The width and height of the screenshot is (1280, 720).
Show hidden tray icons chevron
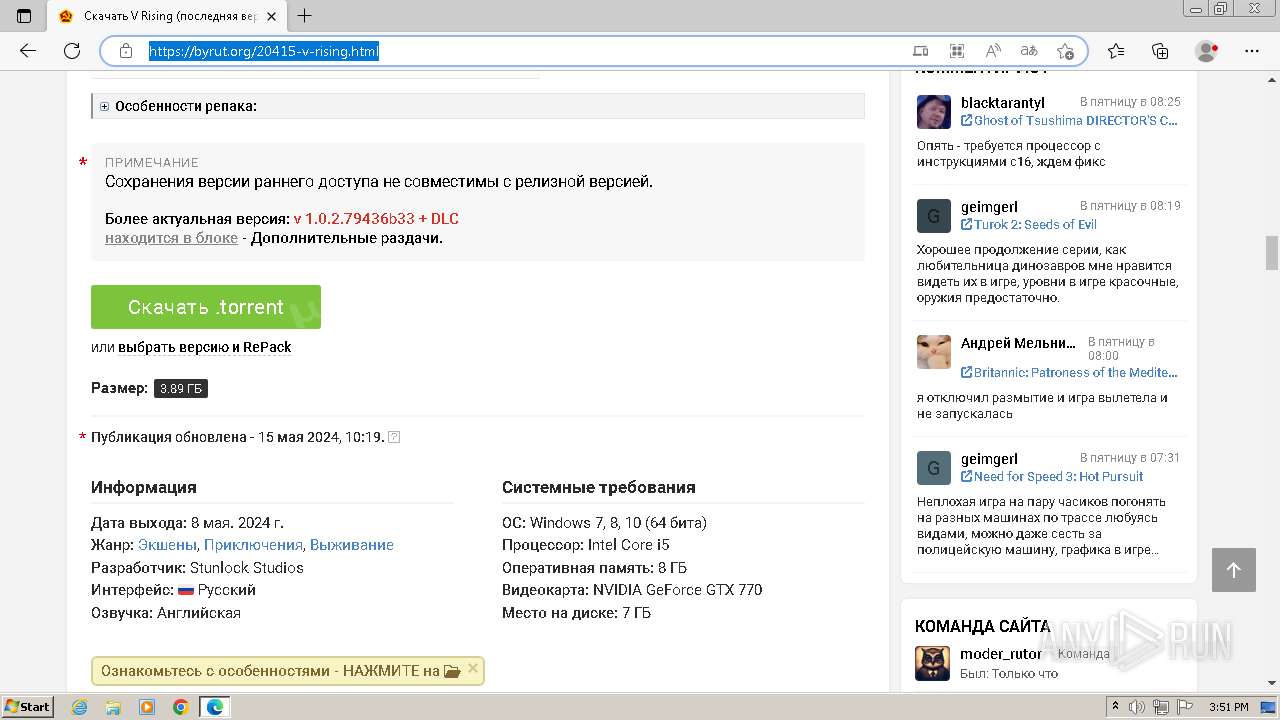[x=1114, y=707]
